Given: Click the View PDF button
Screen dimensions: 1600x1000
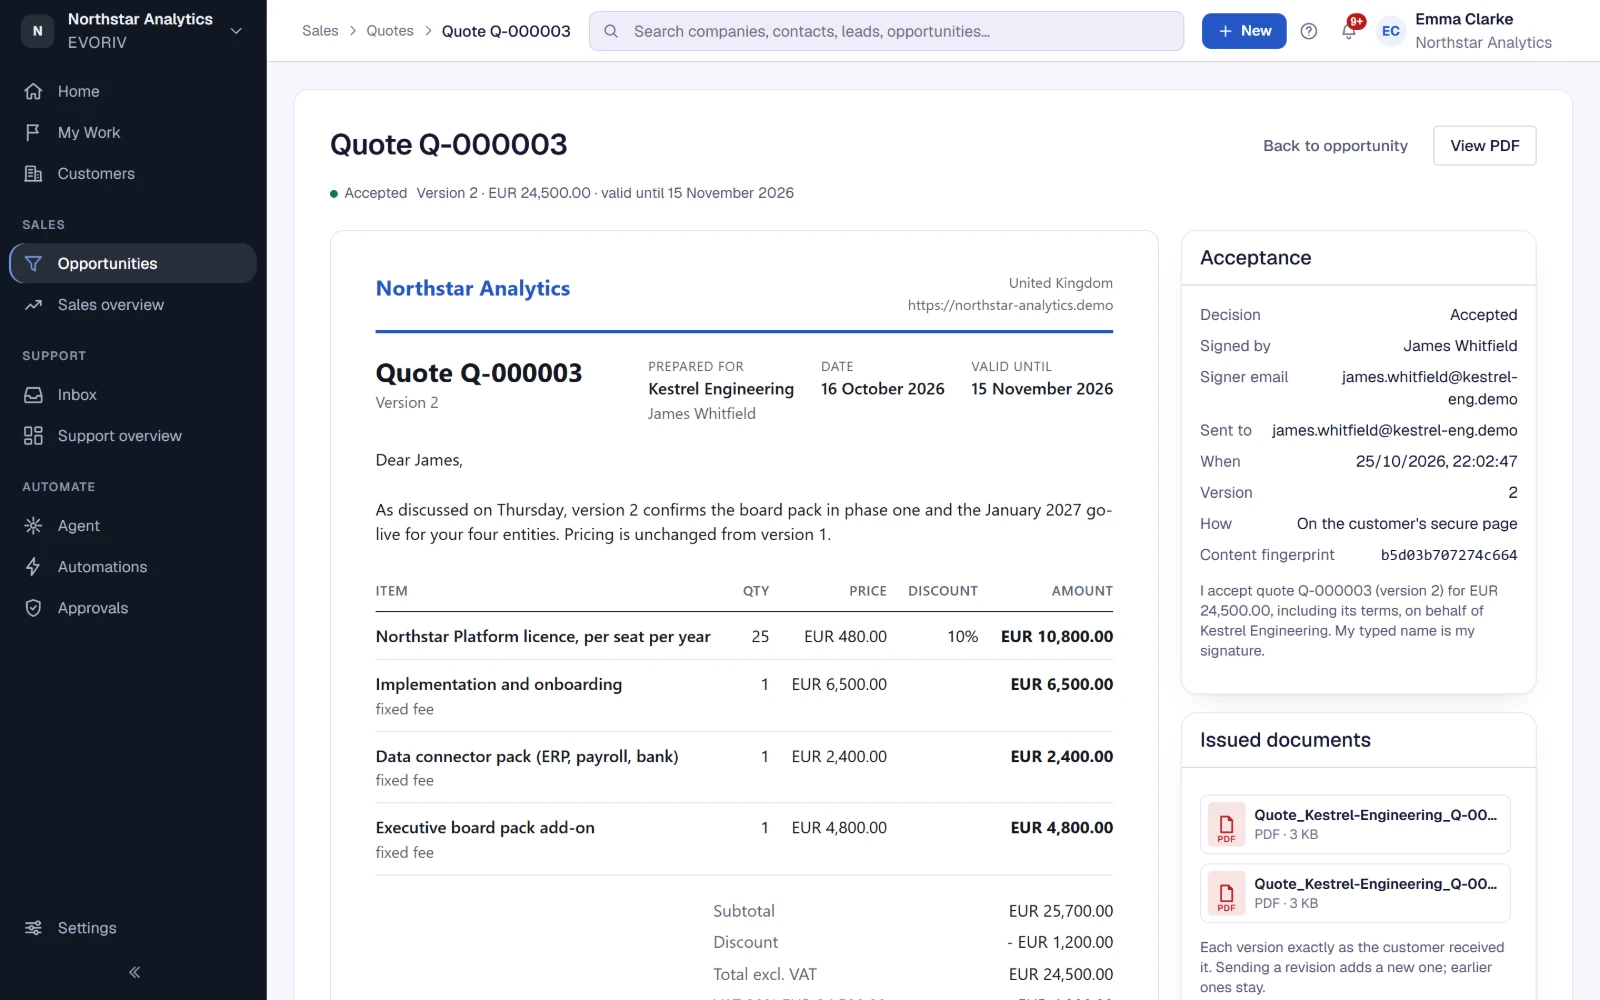Looking at the screenshot, I should (1484, 145).
